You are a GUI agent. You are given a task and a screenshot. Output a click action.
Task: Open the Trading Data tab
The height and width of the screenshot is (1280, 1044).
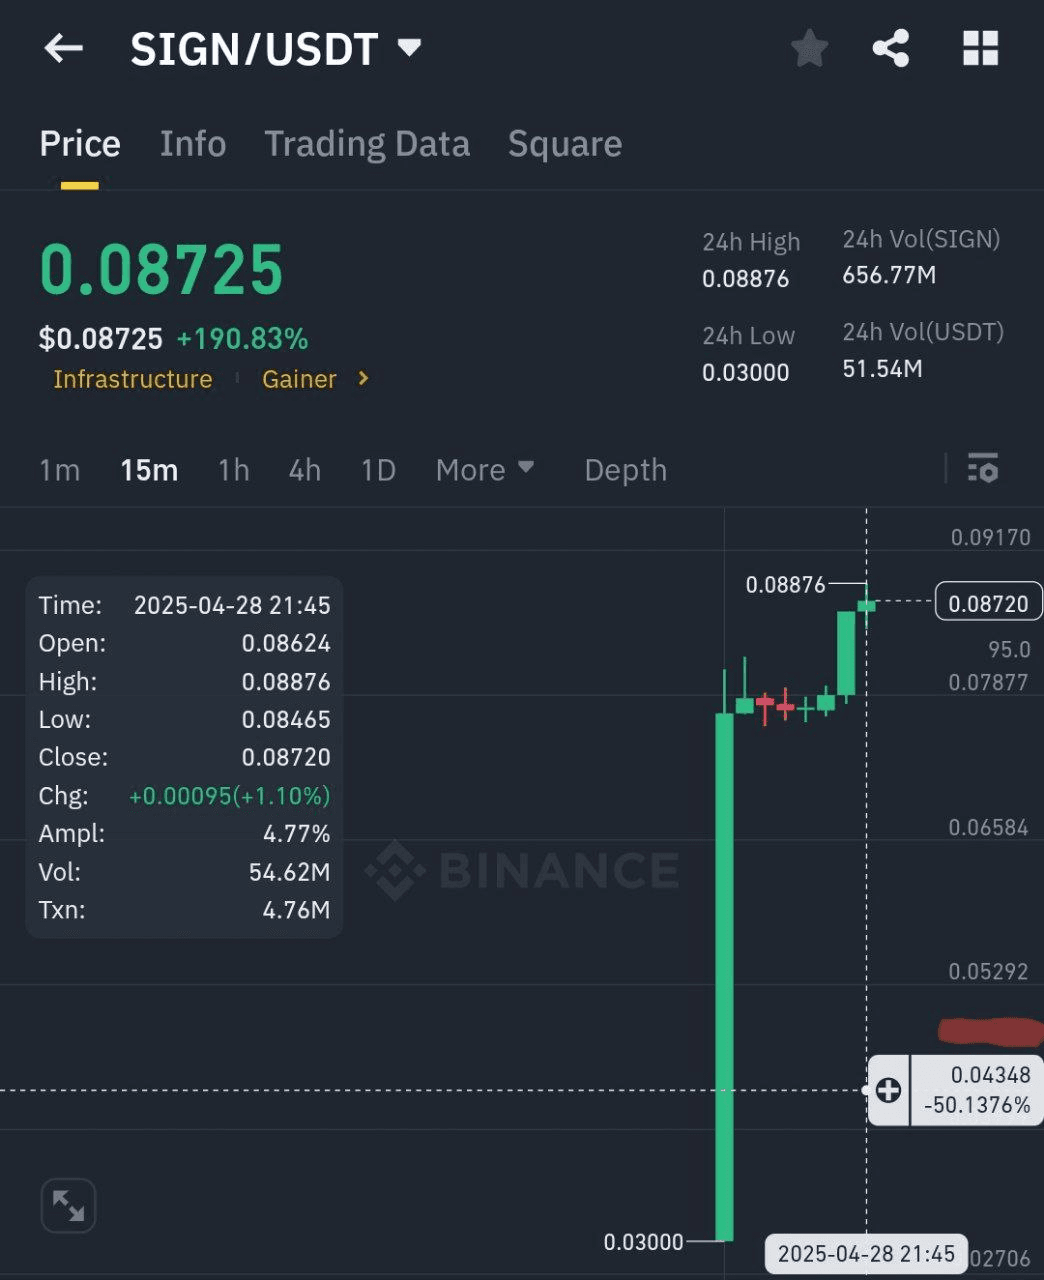coord(367,144)
